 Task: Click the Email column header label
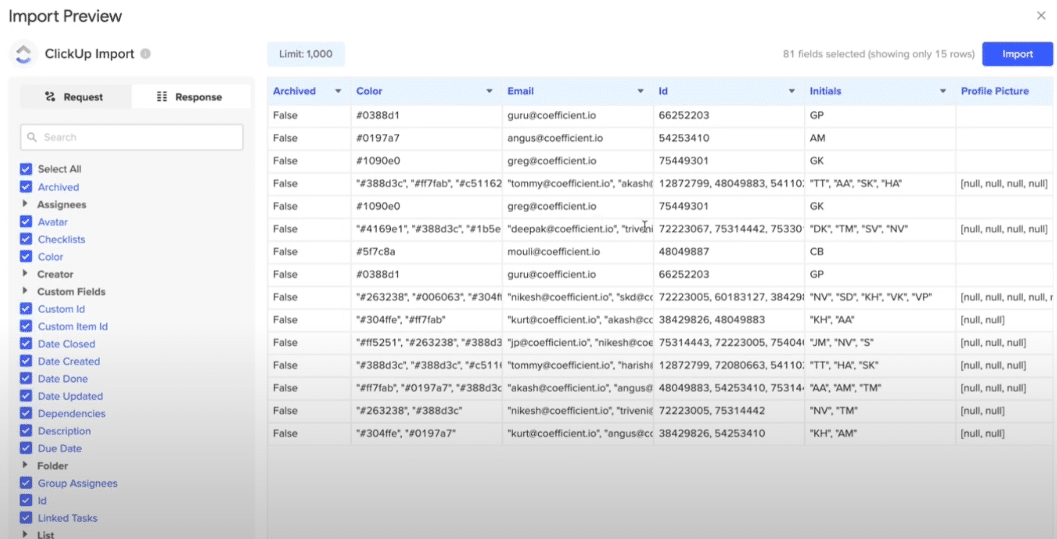(520, 91)
